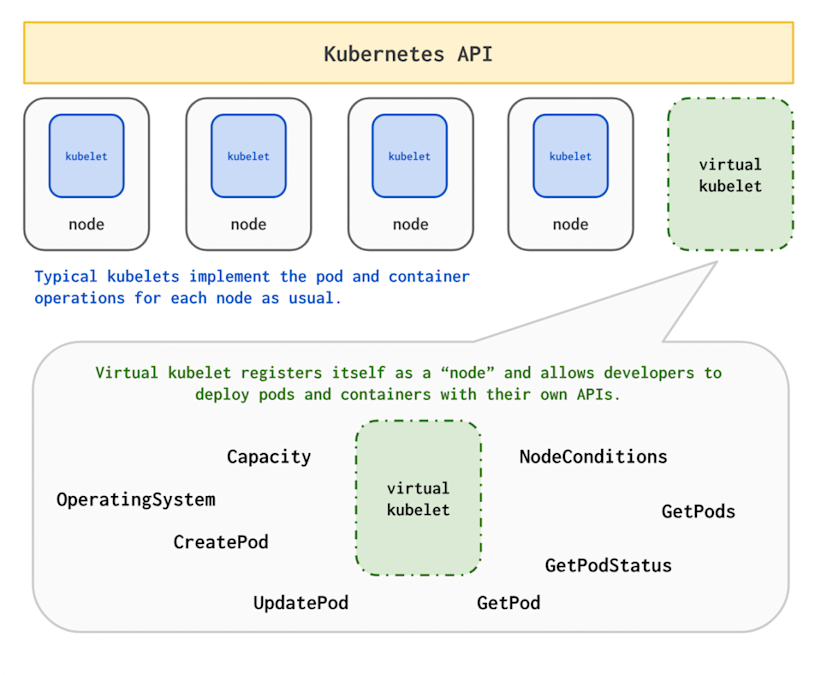
Task: Click the kubelet in the fourth node
Action: 570,156
